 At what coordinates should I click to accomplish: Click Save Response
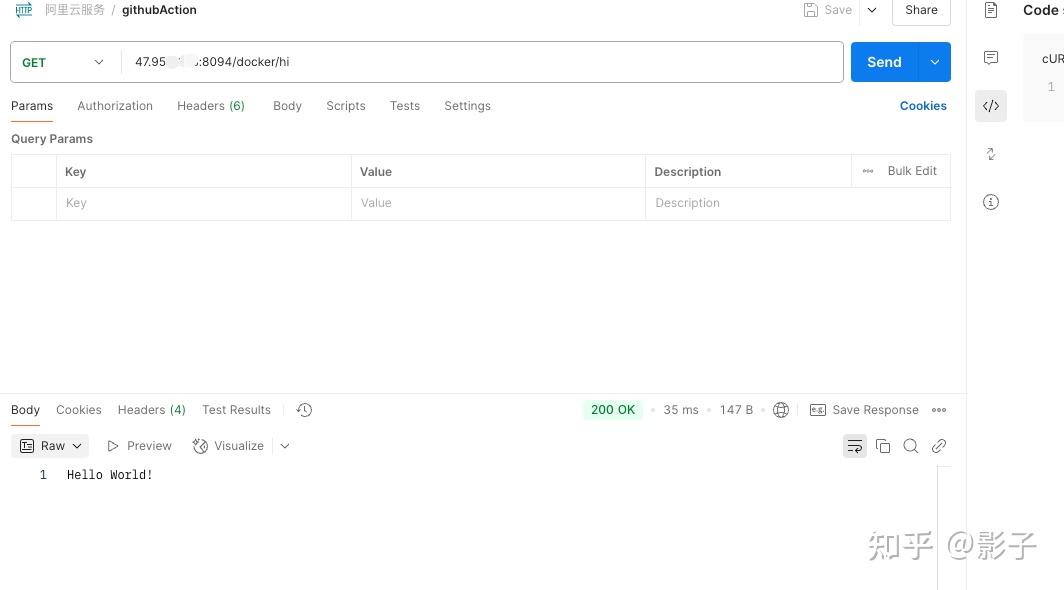pos(875,410)
